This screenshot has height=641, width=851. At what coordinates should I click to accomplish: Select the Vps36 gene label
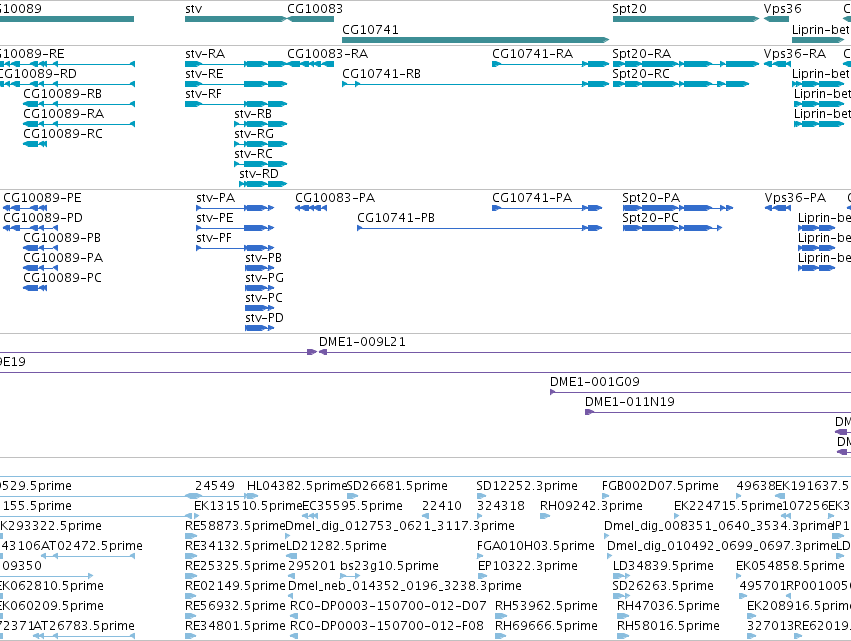782,9
